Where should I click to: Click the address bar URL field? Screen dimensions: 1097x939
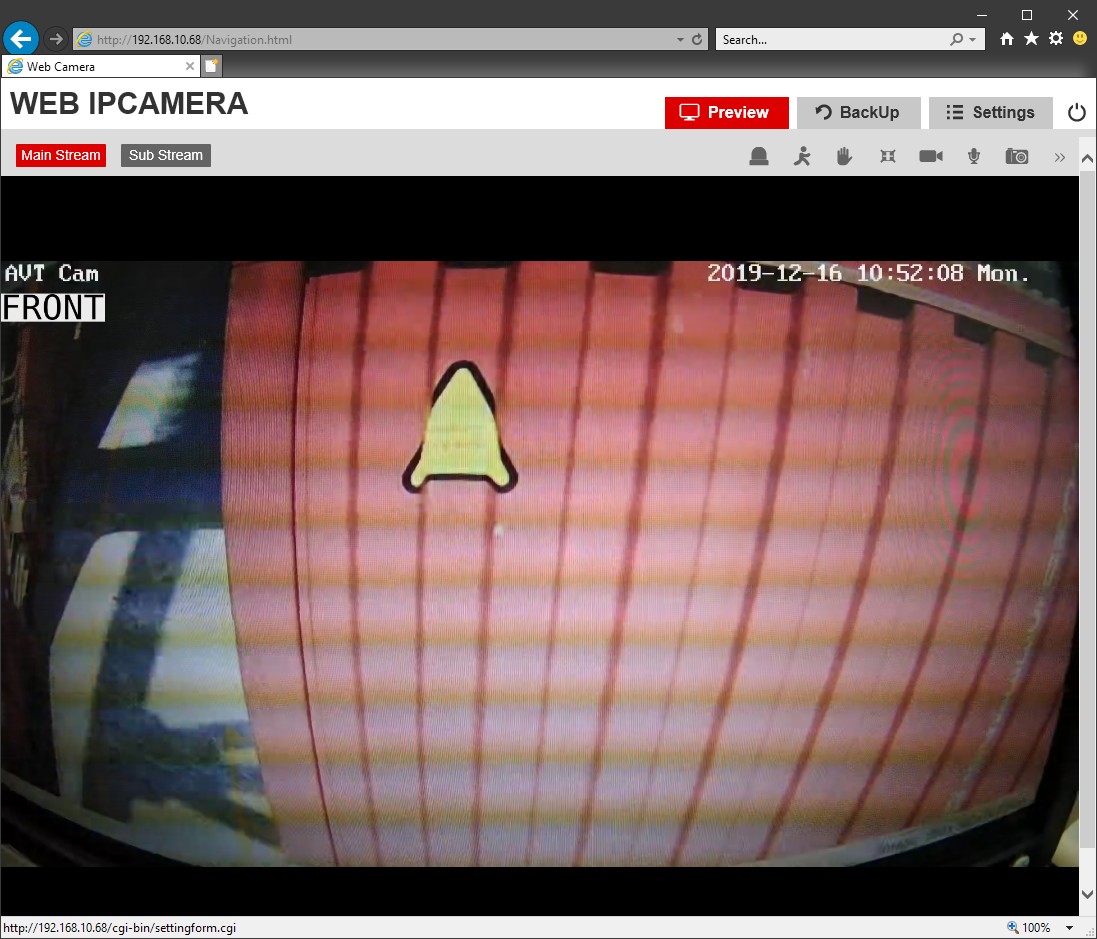378,40
